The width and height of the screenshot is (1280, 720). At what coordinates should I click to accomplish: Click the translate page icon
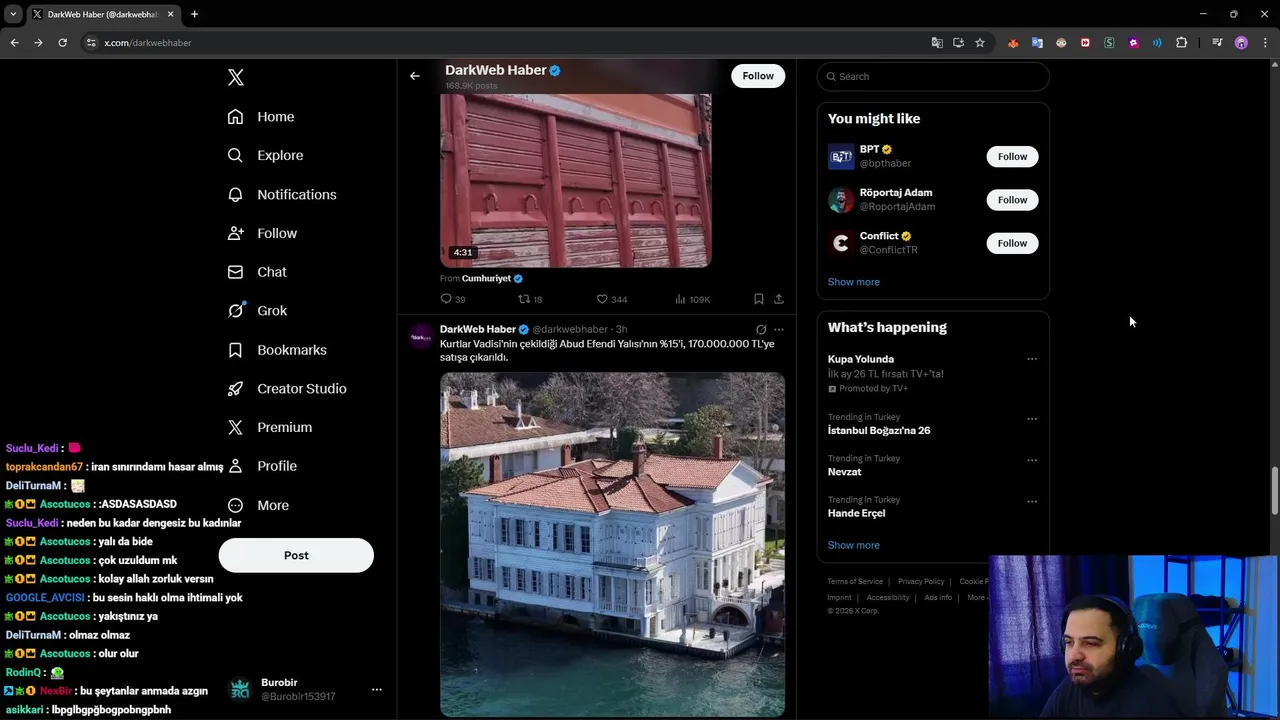coord(937,43)
